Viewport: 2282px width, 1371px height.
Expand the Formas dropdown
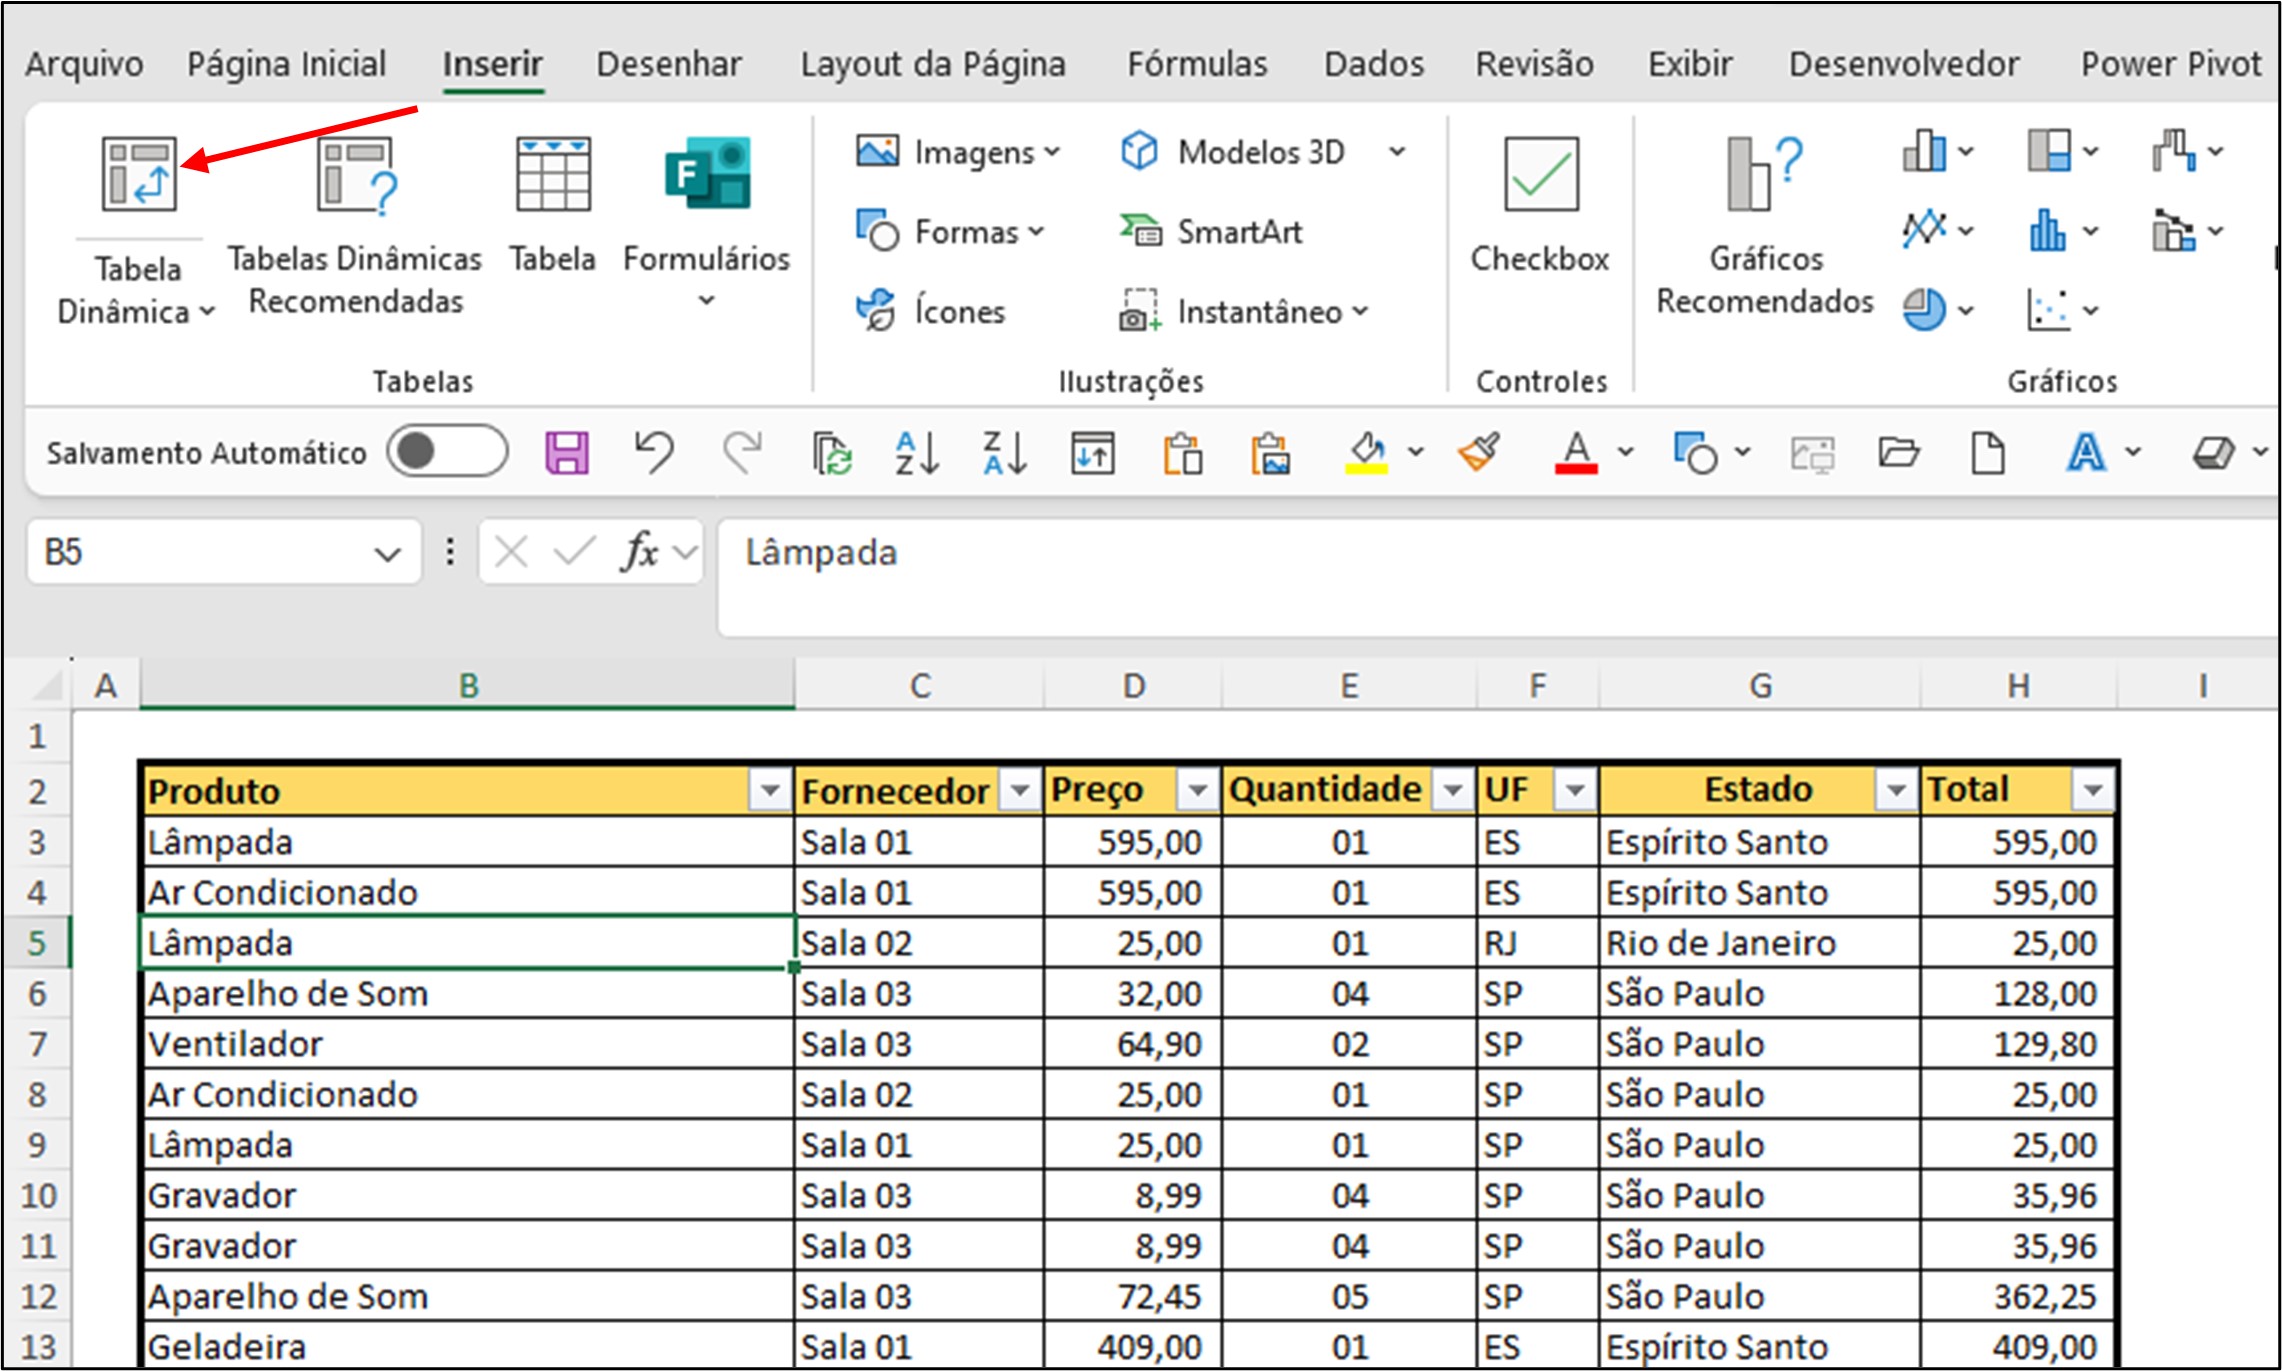click(1036, 232)
